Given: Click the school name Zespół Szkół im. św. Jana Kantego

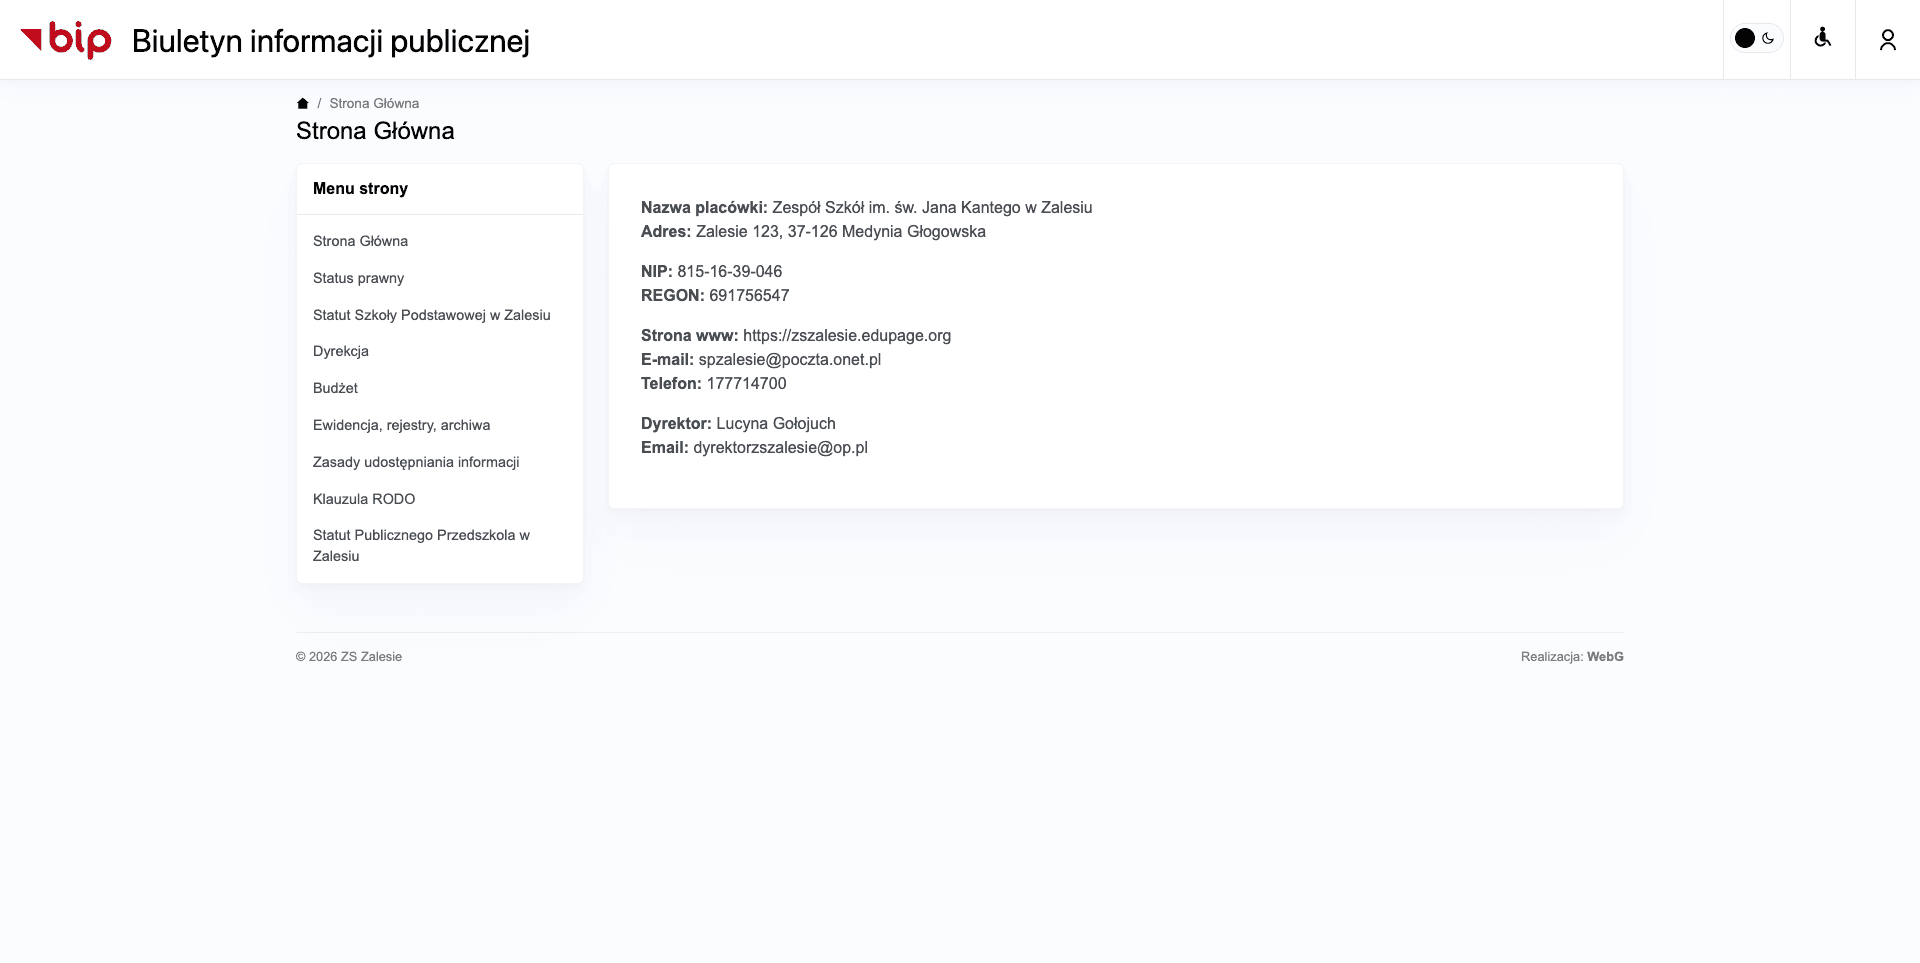Looking at the screenshot, I should pos(894,207).
